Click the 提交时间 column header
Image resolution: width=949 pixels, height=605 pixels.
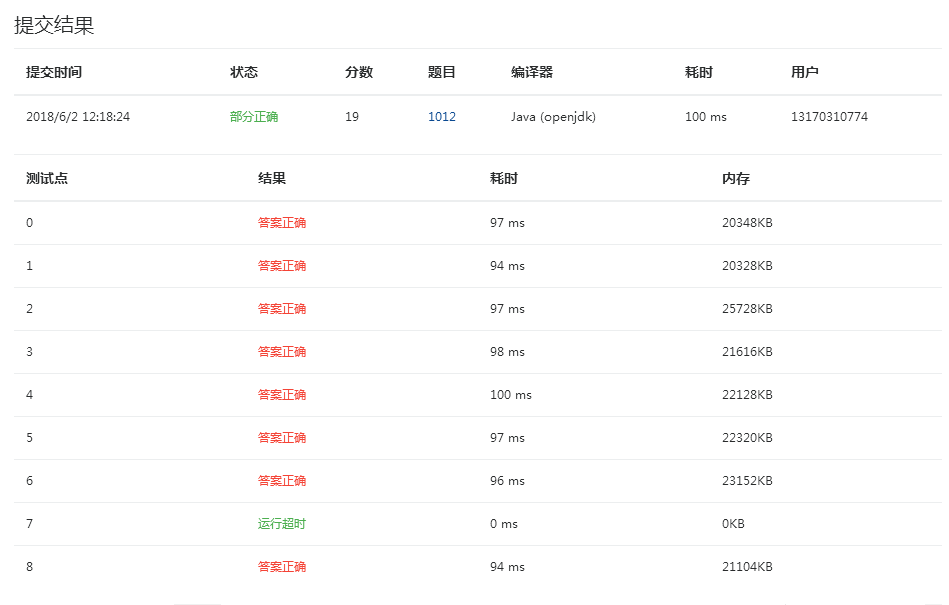pos(54,72)
